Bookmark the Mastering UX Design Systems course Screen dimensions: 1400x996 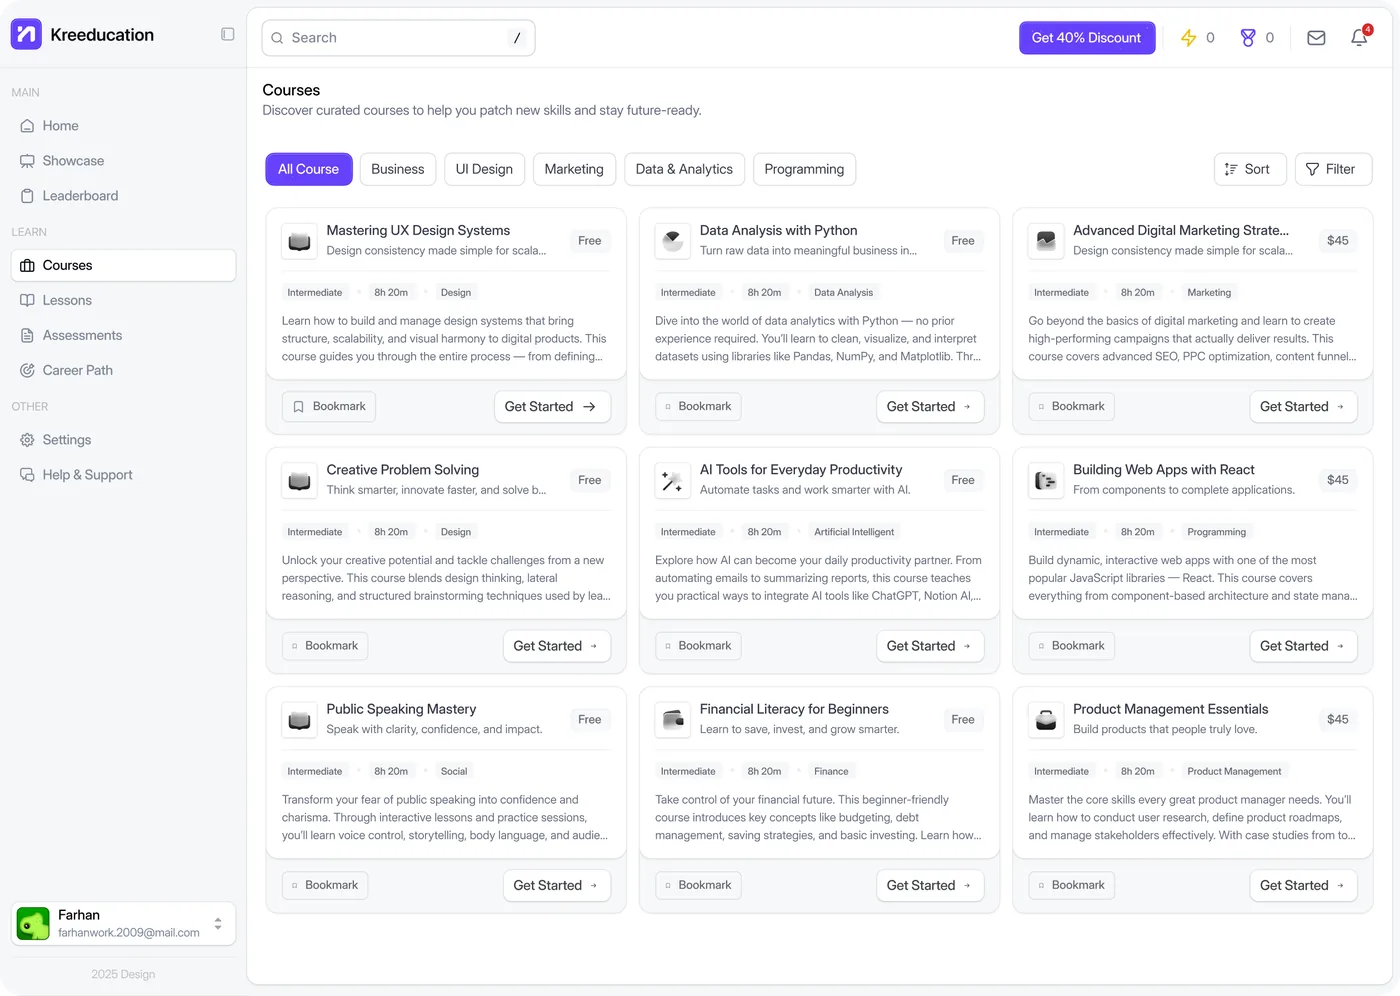click(329, 407)
